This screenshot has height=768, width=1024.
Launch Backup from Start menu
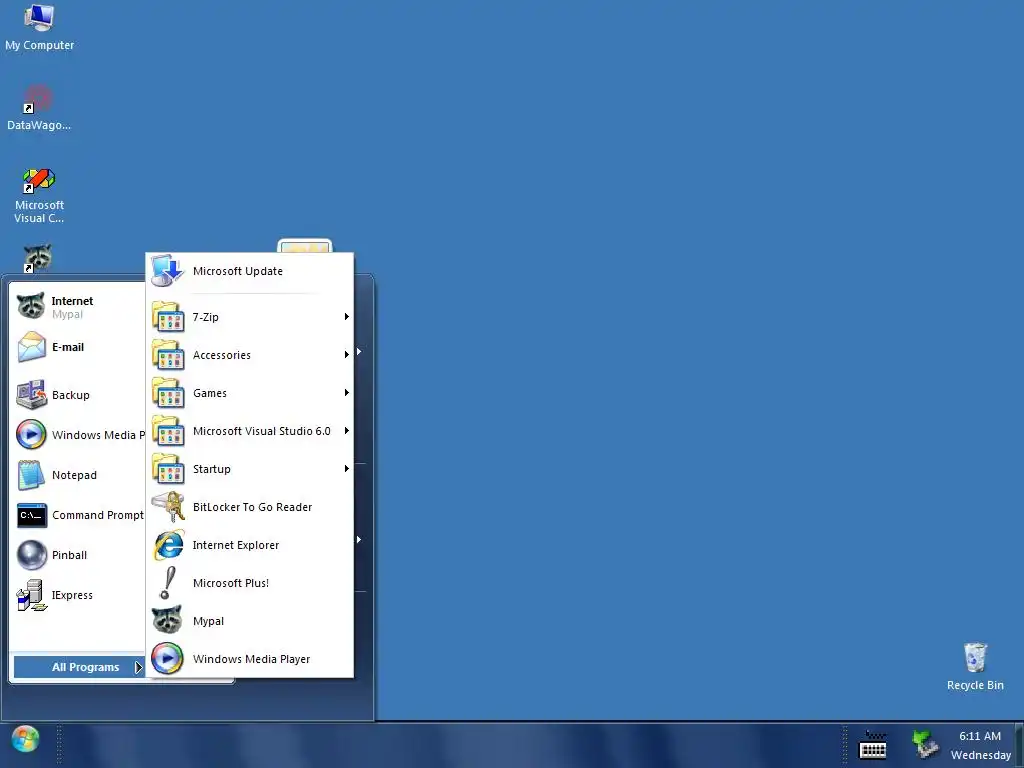77,395
